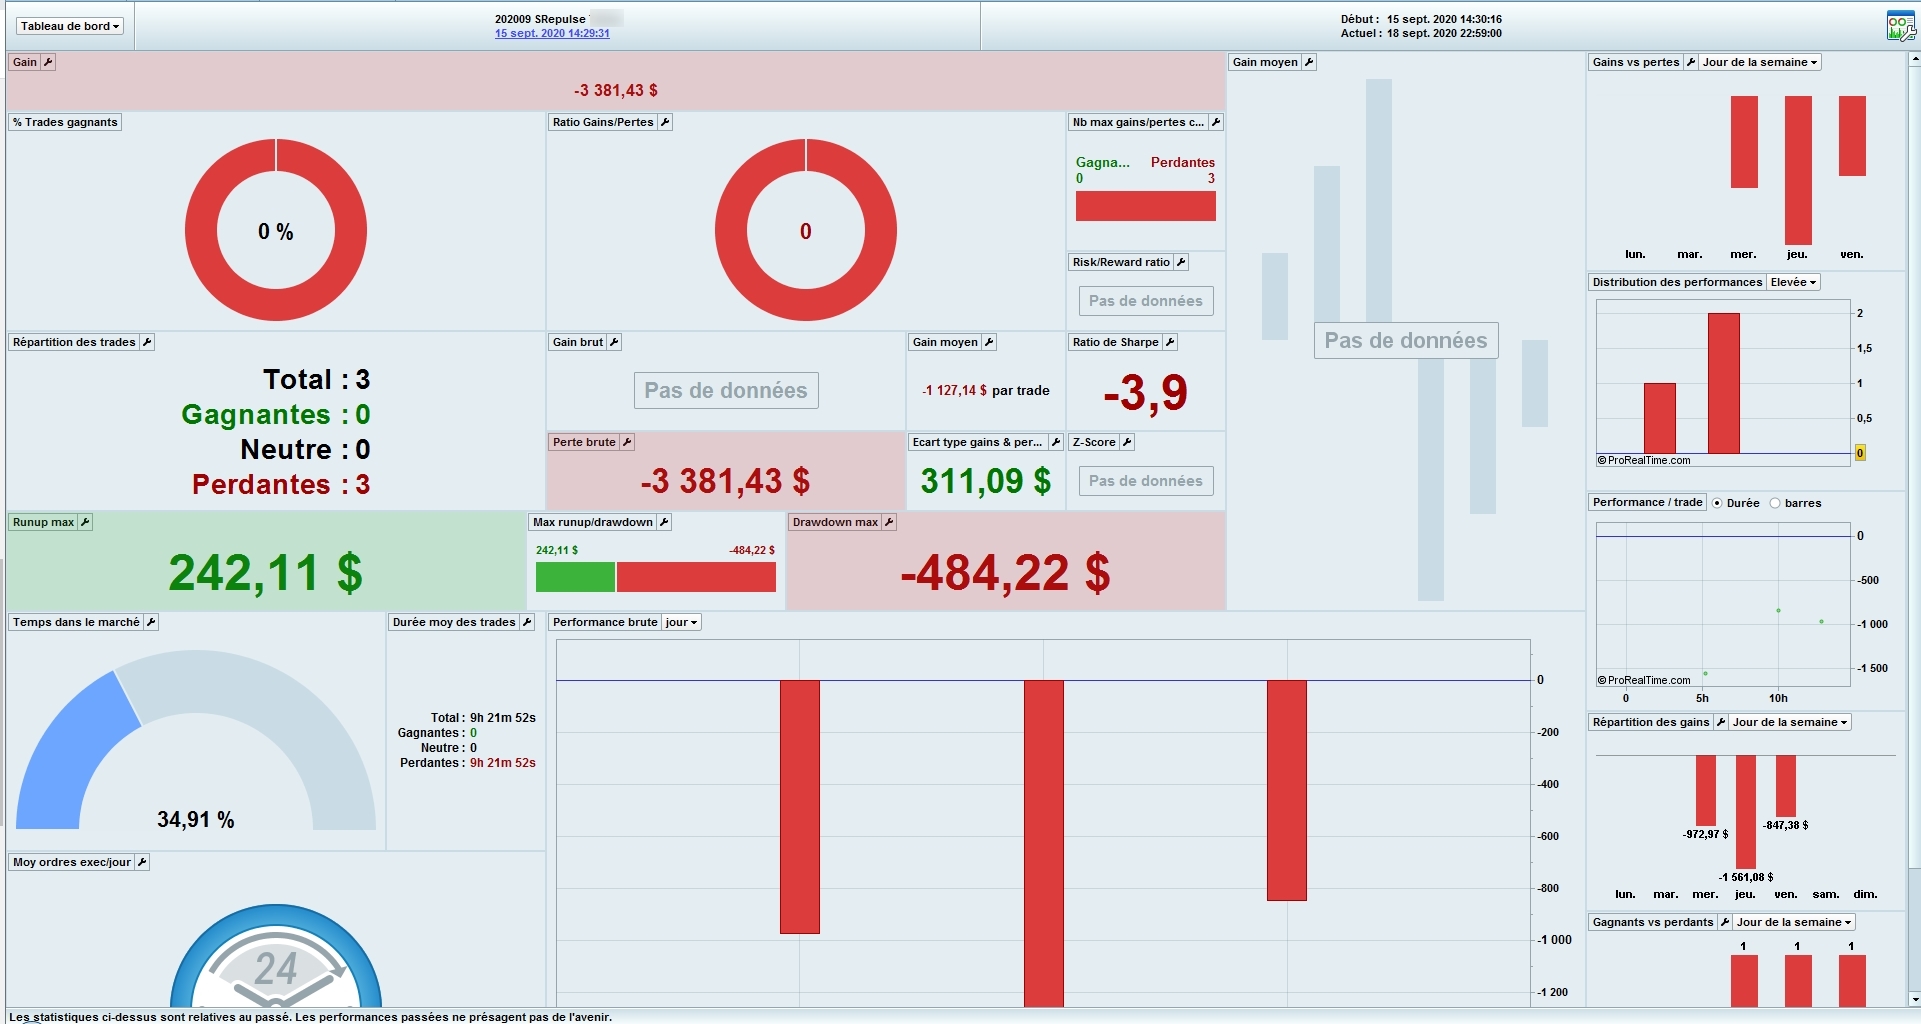Click the report icon in top-right corner
1921x1024 pixels.
[1900, 27]
